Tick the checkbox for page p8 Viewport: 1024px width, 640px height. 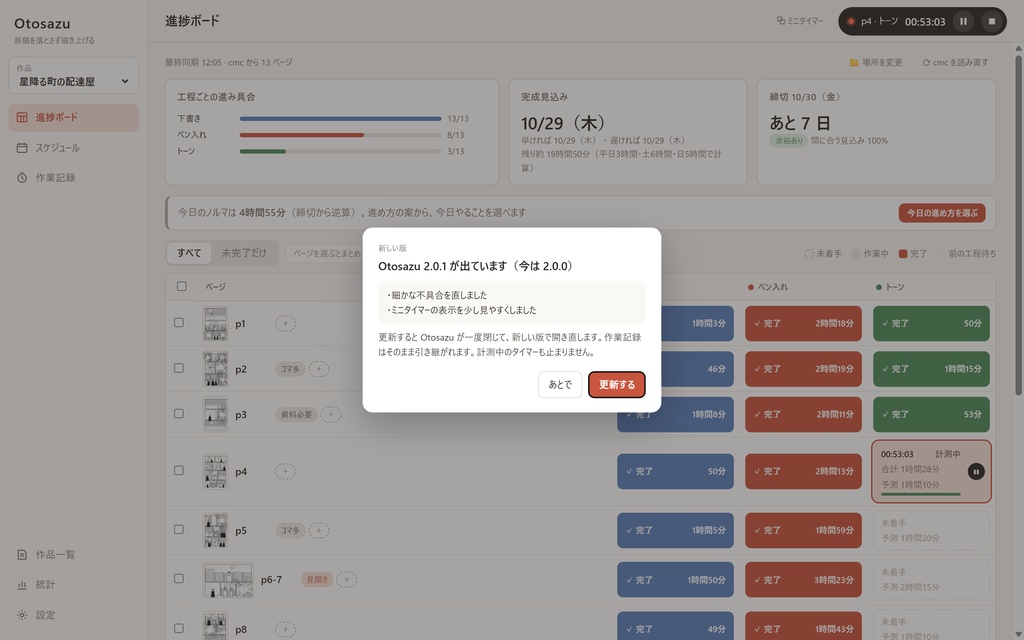coord(179,628)
